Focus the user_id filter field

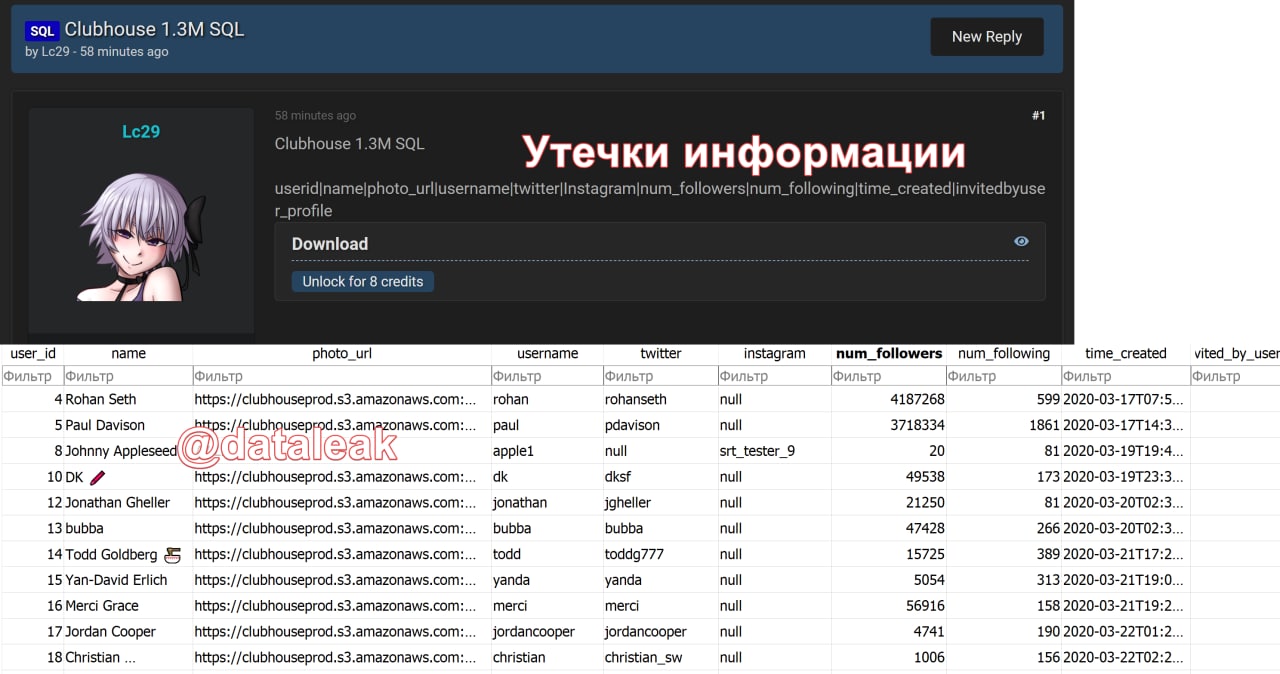point(33,376)
